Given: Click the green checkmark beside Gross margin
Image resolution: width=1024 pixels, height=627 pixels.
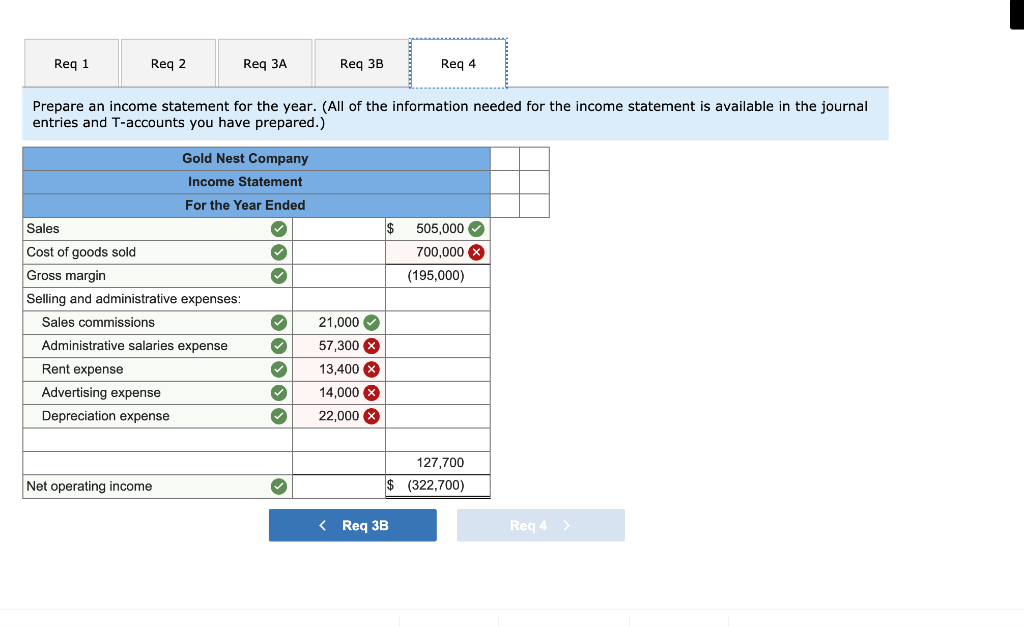Looking at the screenshot, I should (278, 275).
